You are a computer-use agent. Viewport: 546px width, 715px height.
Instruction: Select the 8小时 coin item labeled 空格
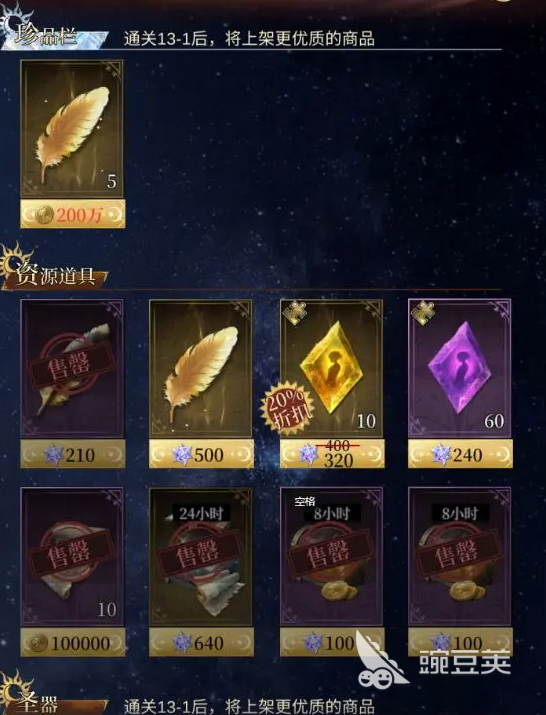pos(332,556)
